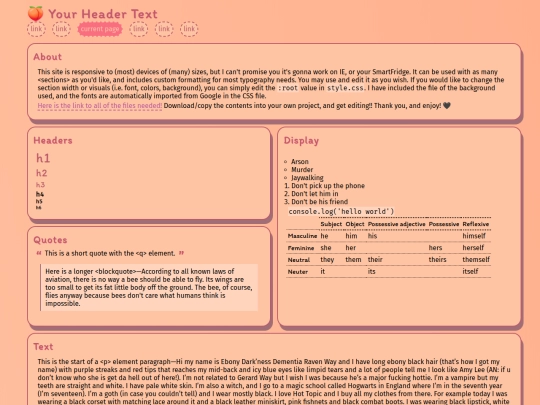
Task: Click the 'h5' sample heading
Action: (39, 201)
